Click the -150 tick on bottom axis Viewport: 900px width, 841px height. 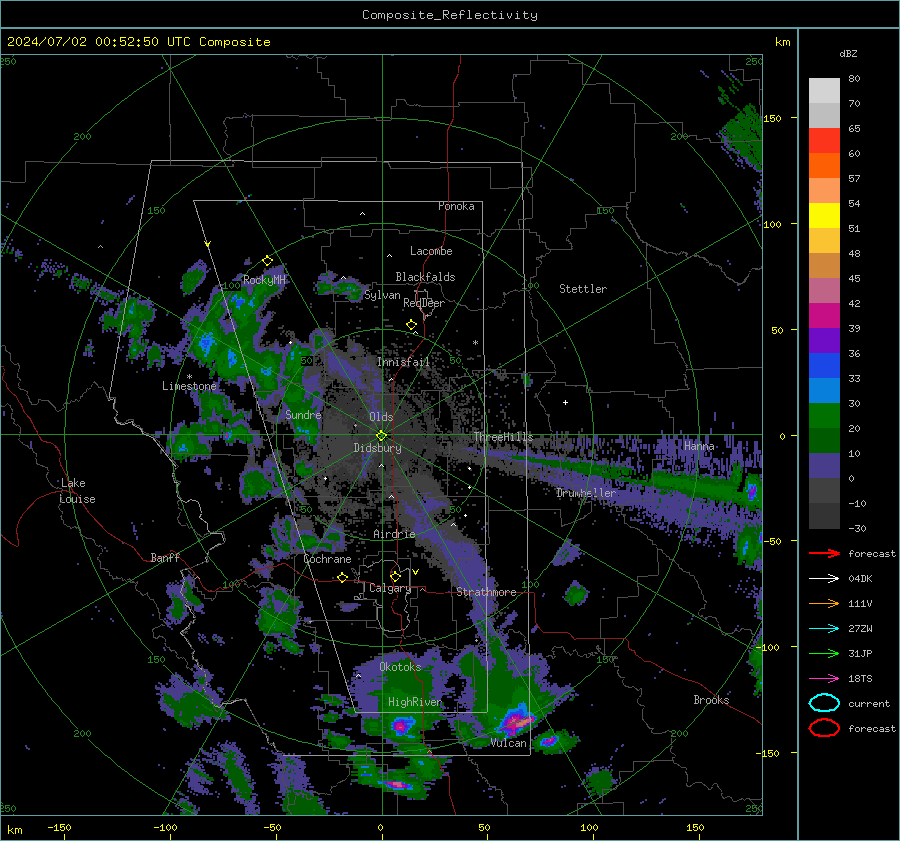[59, 827]
